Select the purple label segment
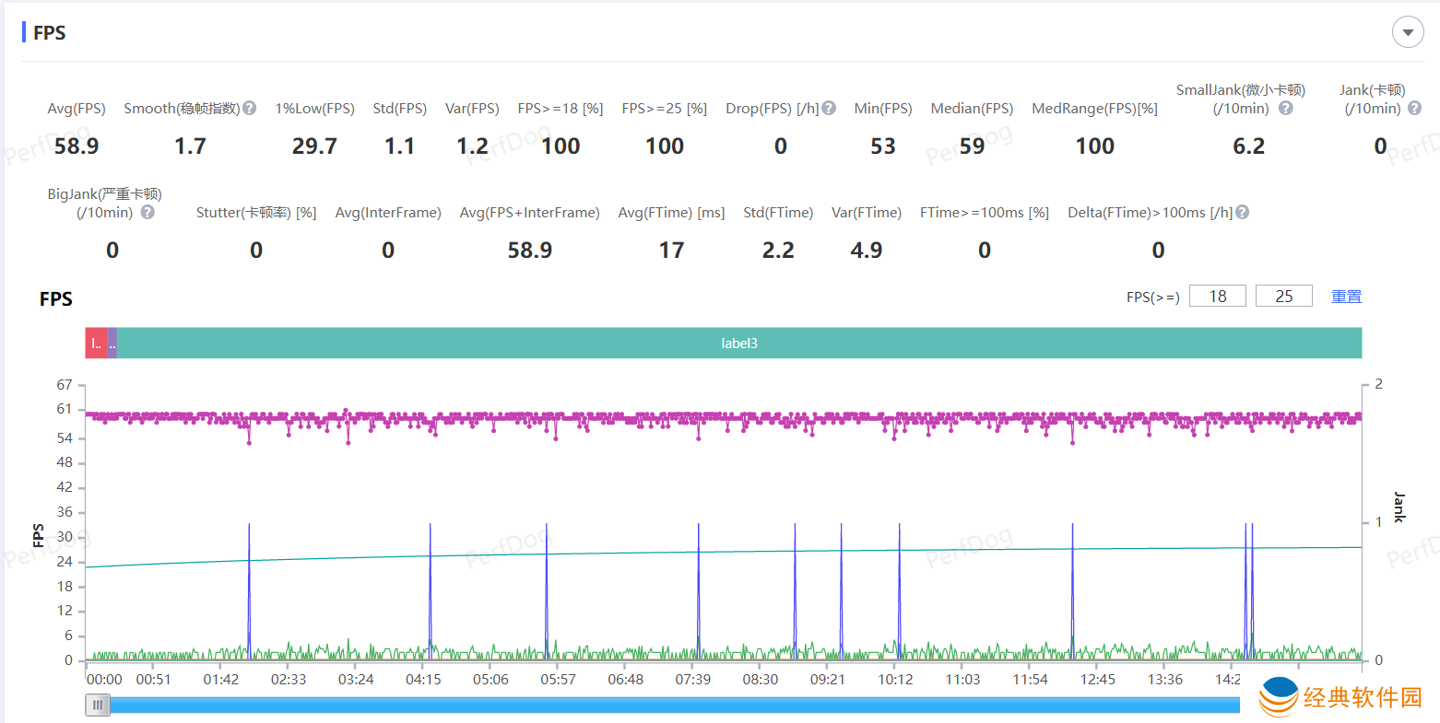Viewport: 1440px width, 723px height. (112, 343)
